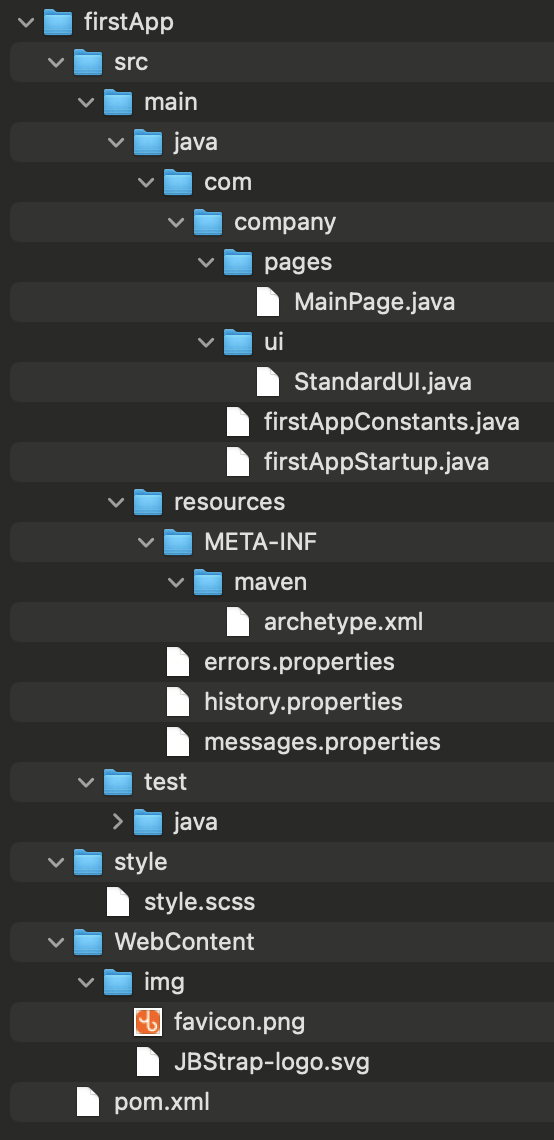Select firstAppStartup.java file name
The image size is (554, 1140).
pyautogui.click(x=377, y=462)
